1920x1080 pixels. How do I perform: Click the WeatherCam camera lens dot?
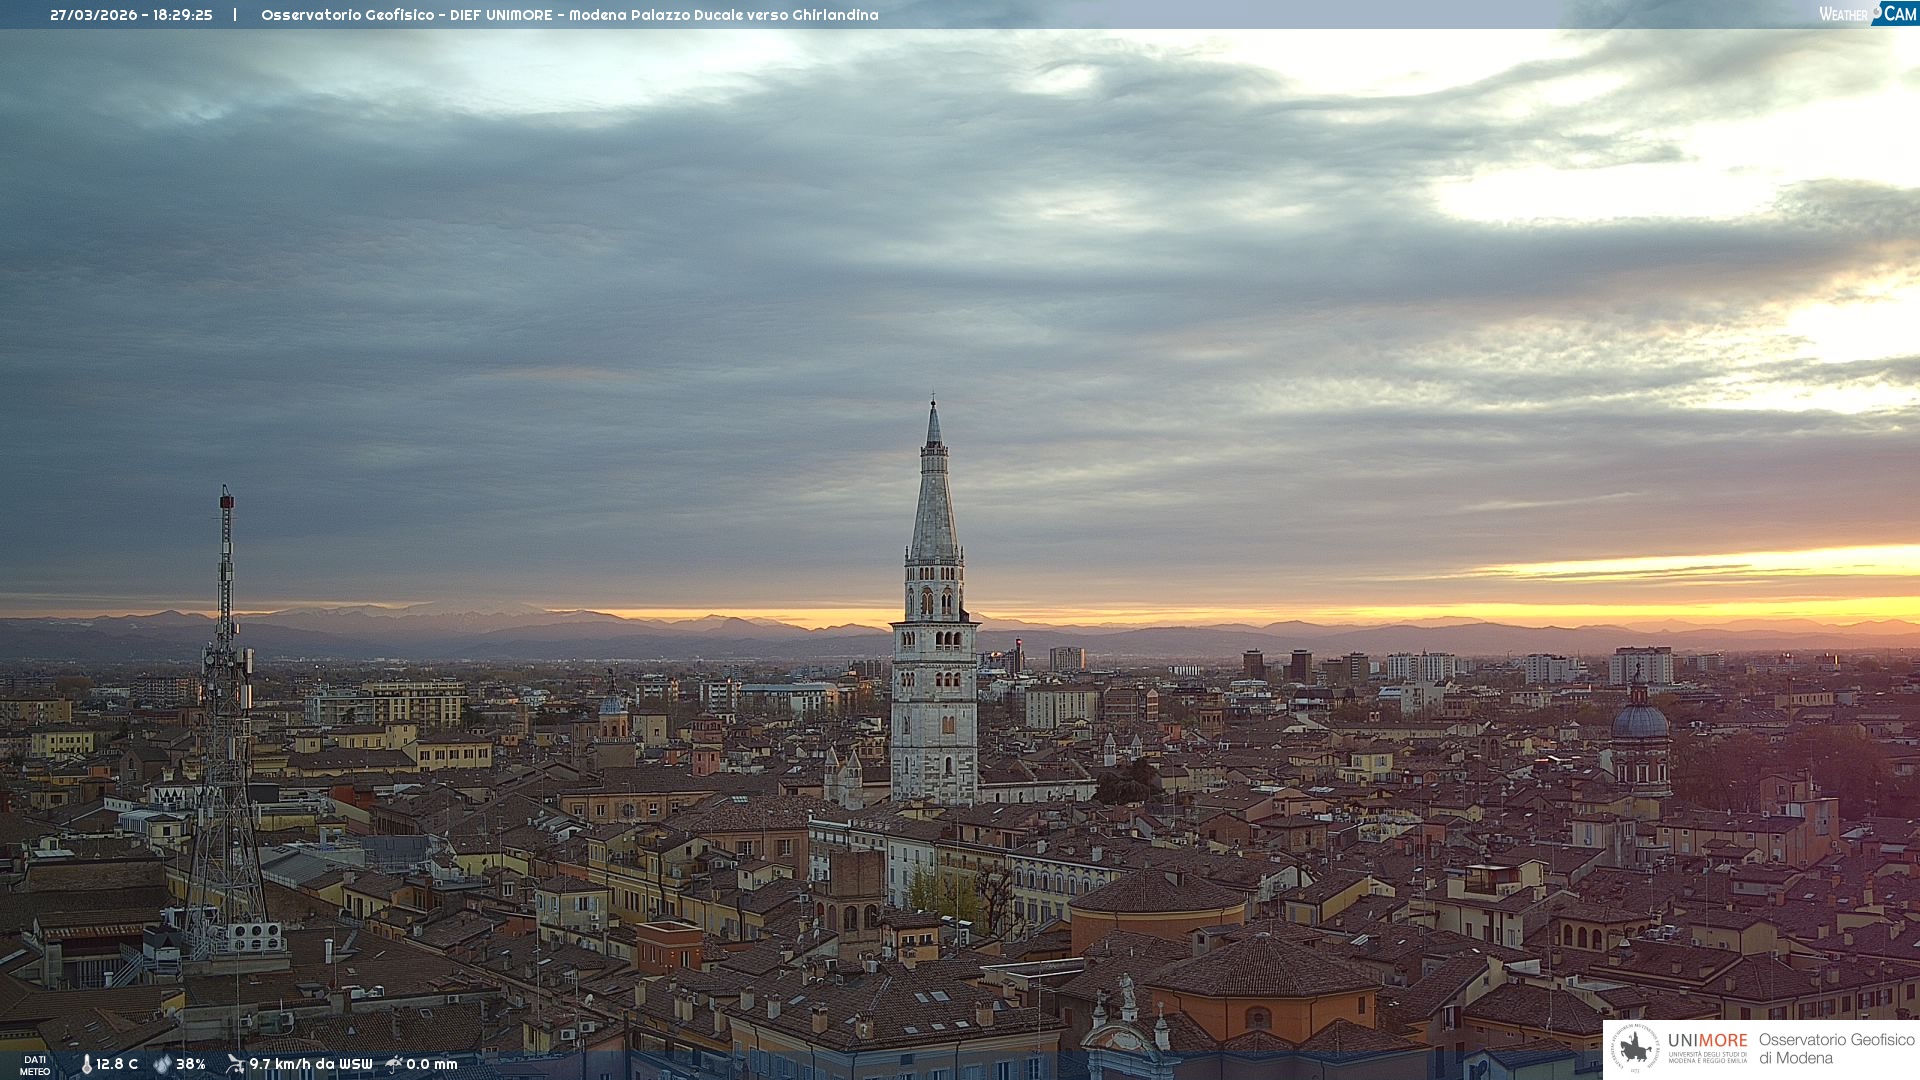click(x=1877, y=10)
